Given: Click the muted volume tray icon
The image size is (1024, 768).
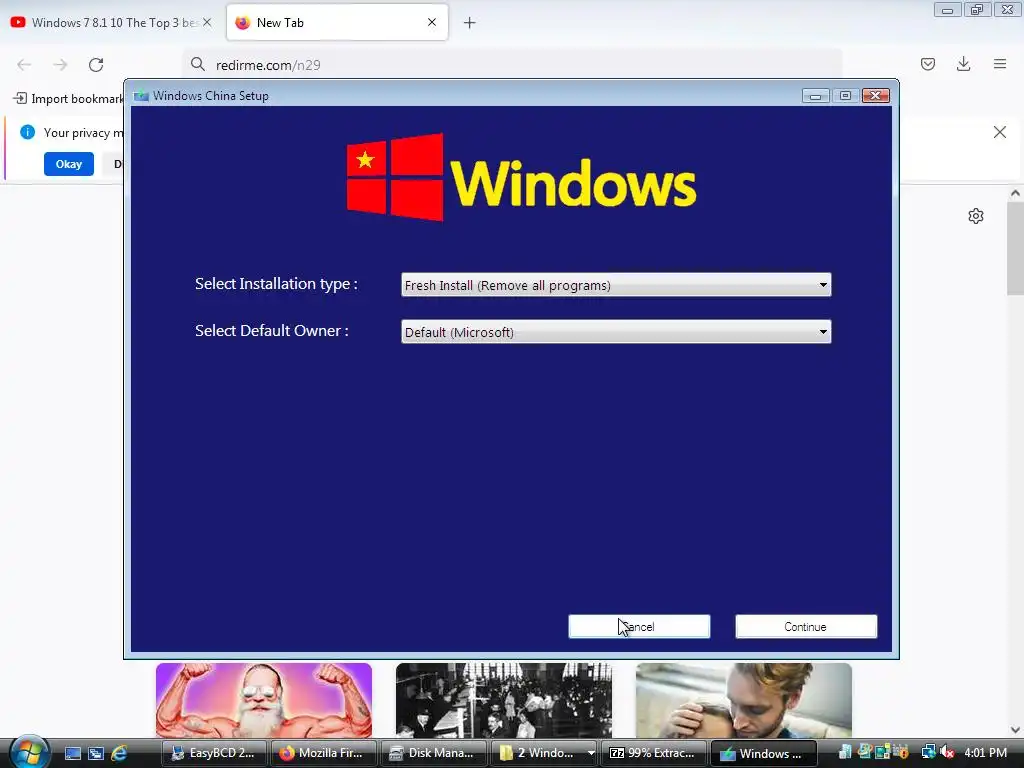Looking at the screenshot, I should coord(947,752).
